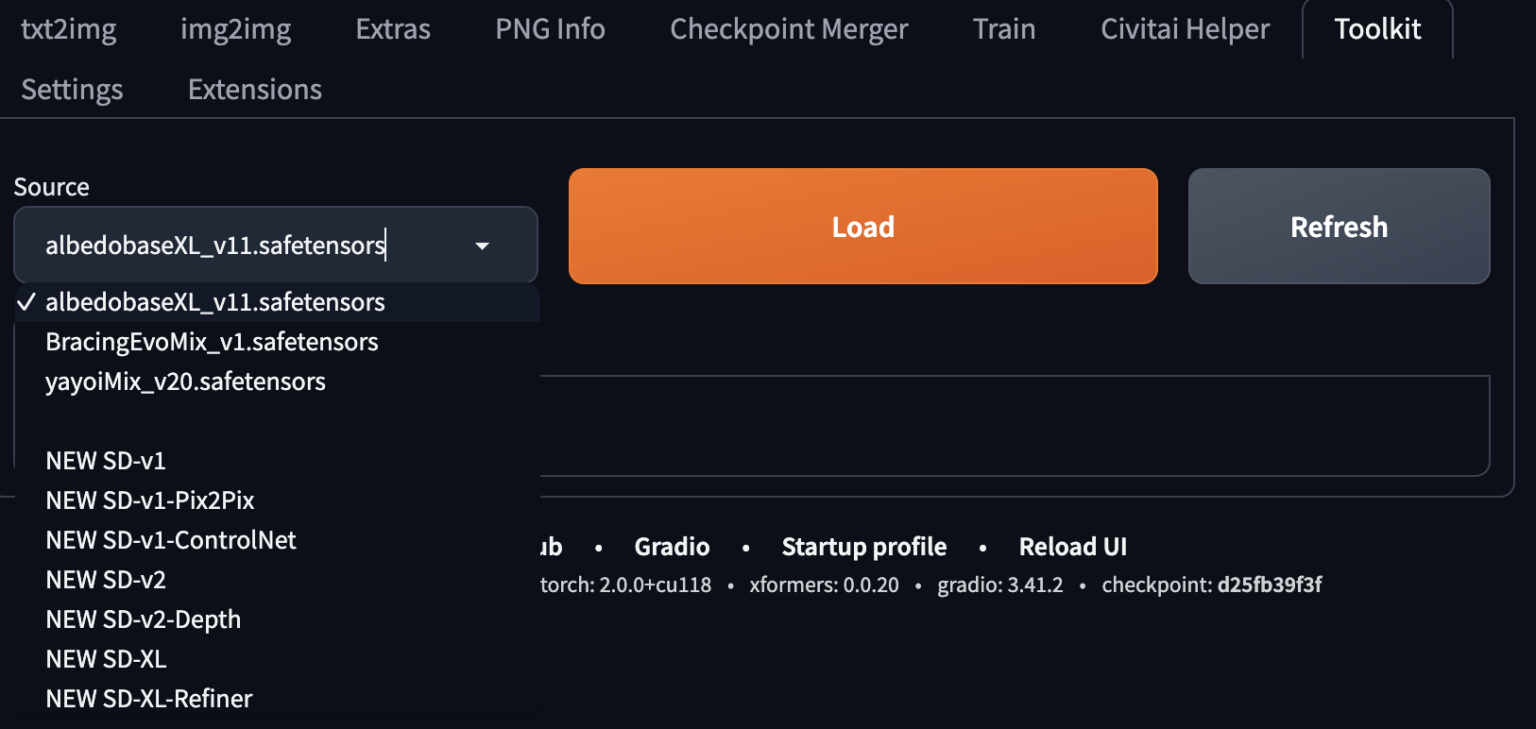Click the Source dropdown arrow

(x=482, y=246)
